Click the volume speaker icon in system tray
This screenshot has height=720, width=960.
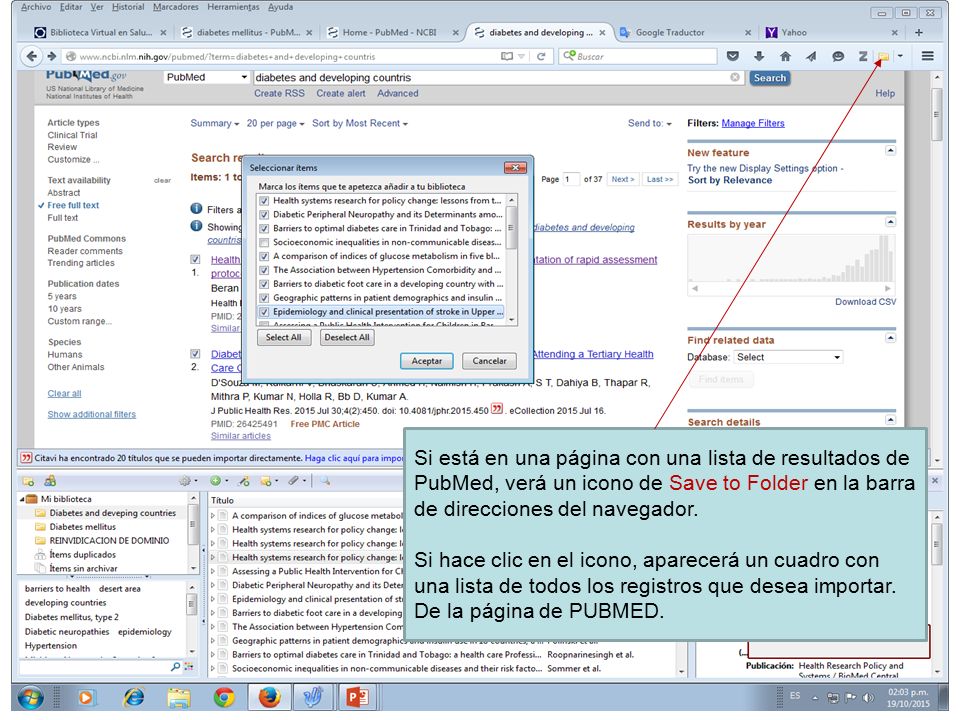pyautogui.click(x=868, y=697)
